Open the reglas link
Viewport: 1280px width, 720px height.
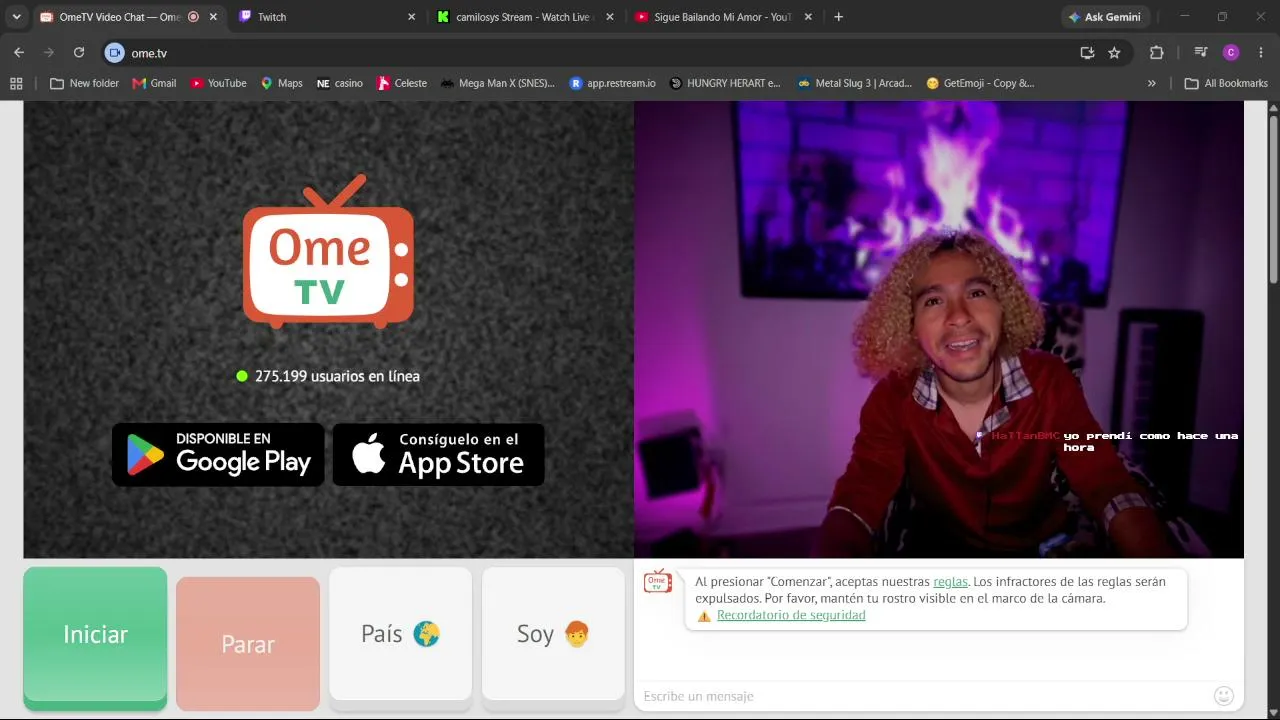pos(950,582)
